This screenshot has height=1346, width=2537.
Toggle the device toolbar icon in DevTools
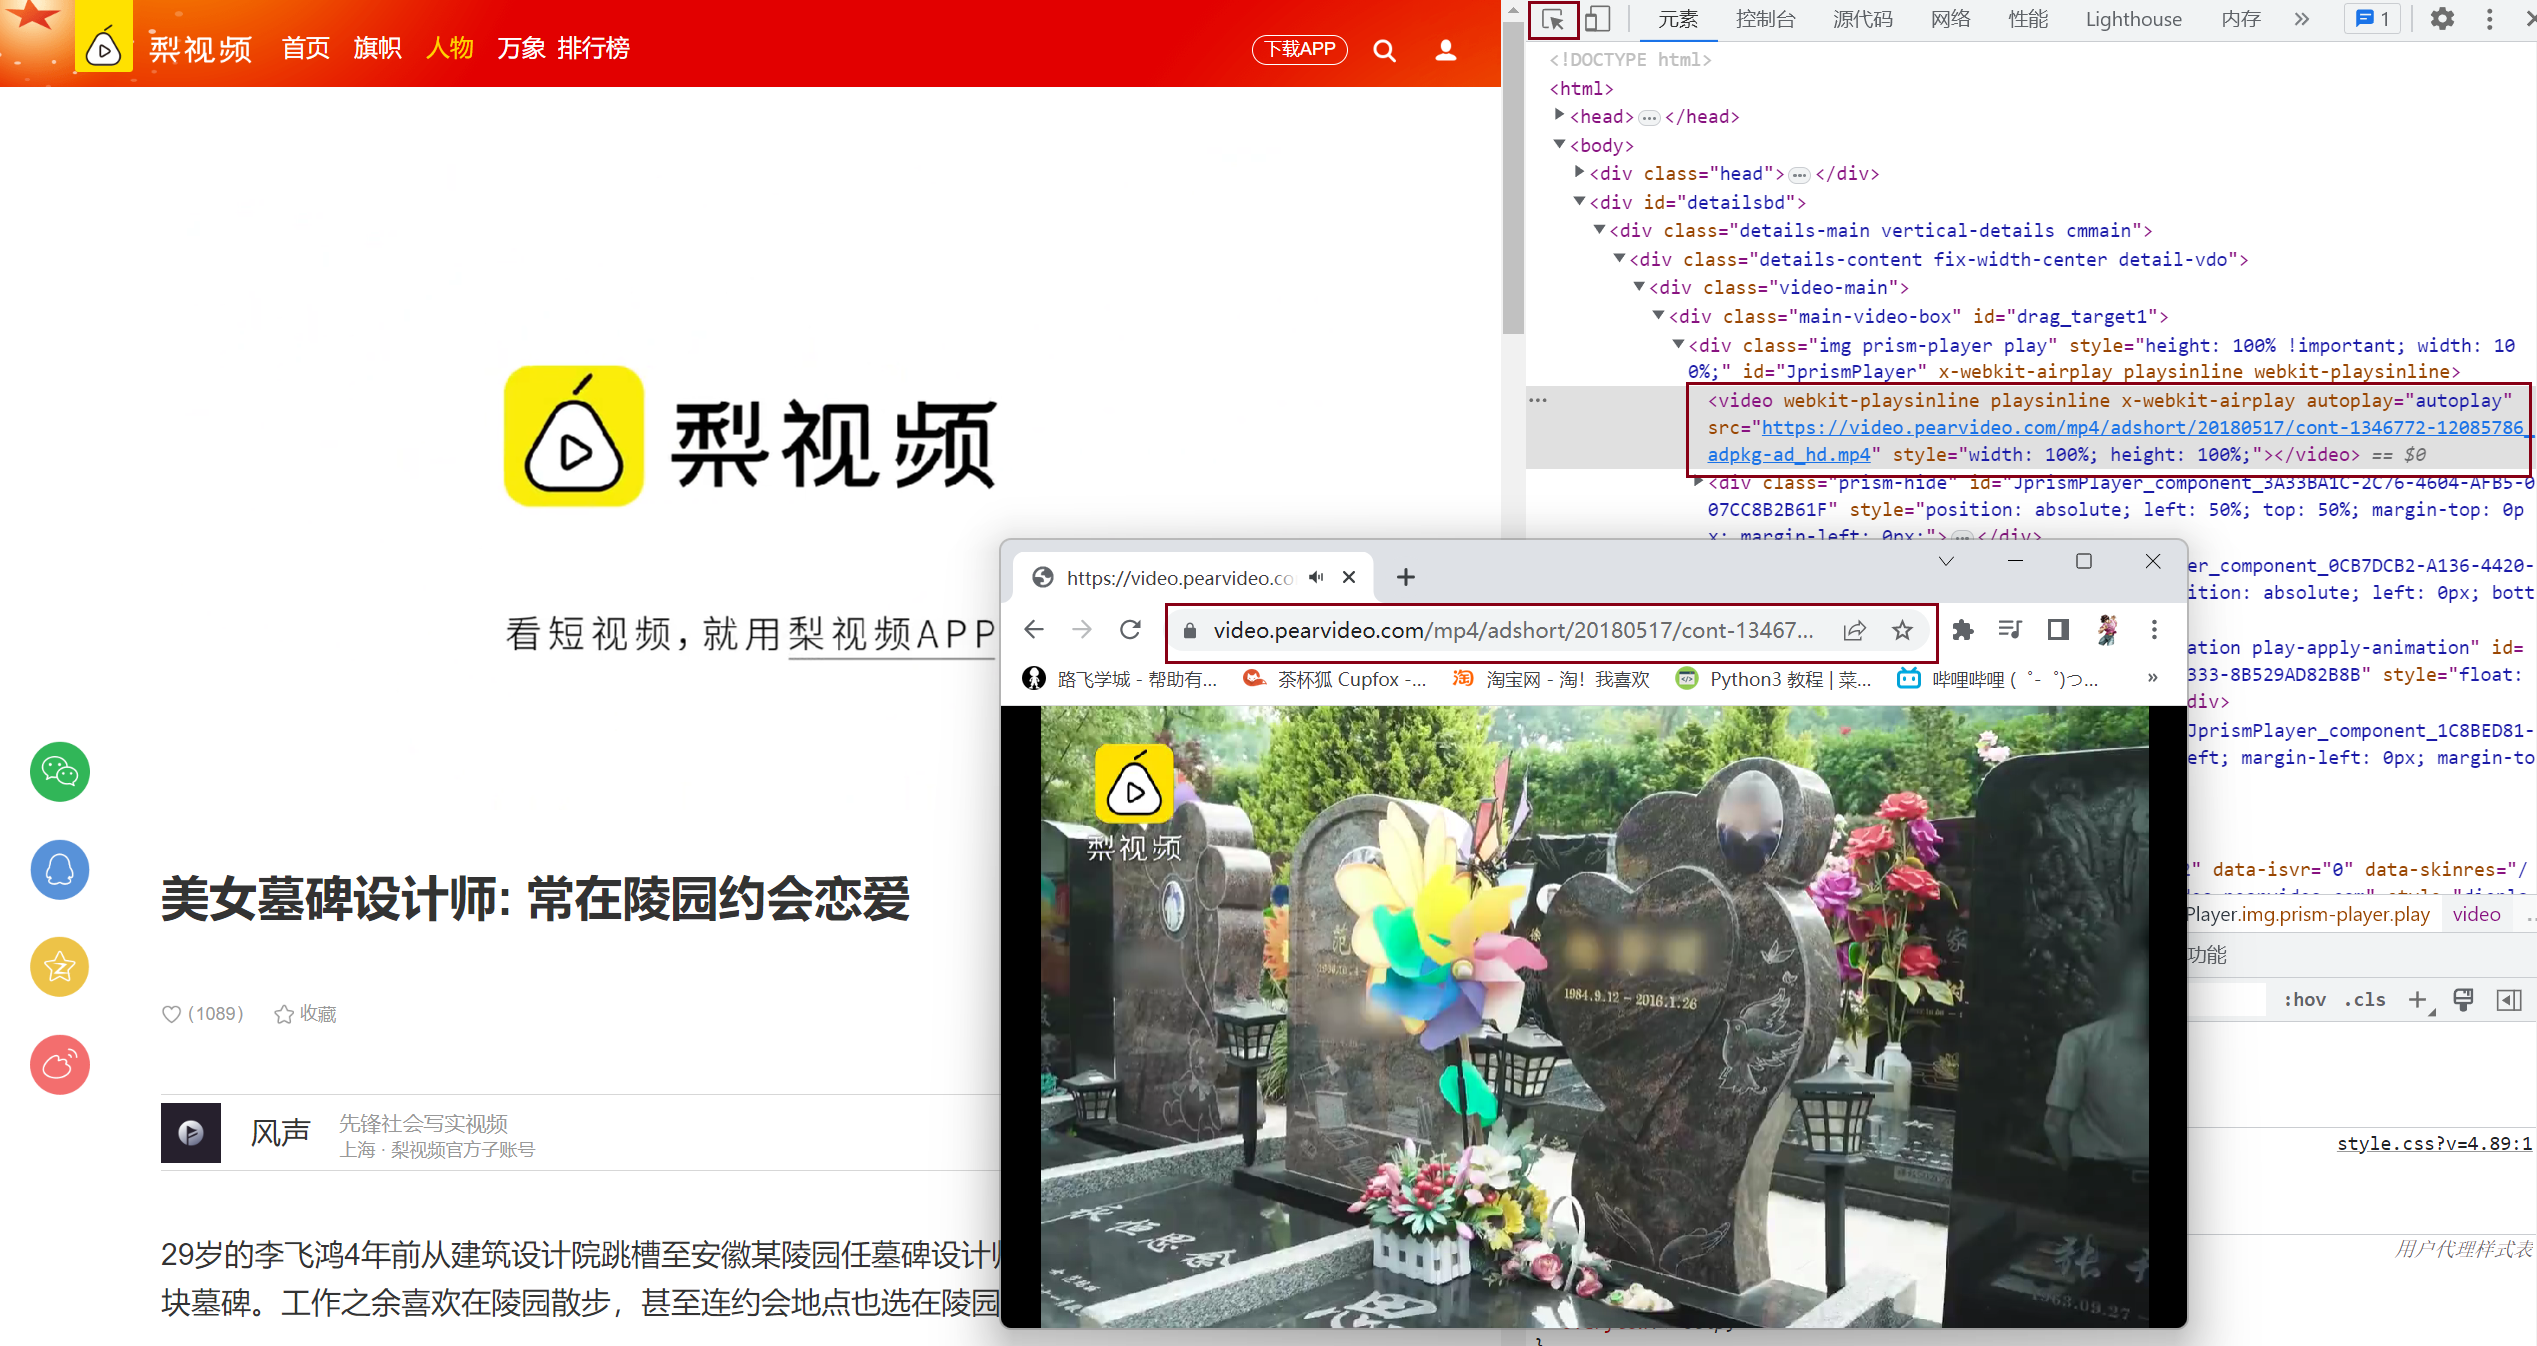click(x=1597, y=19)
